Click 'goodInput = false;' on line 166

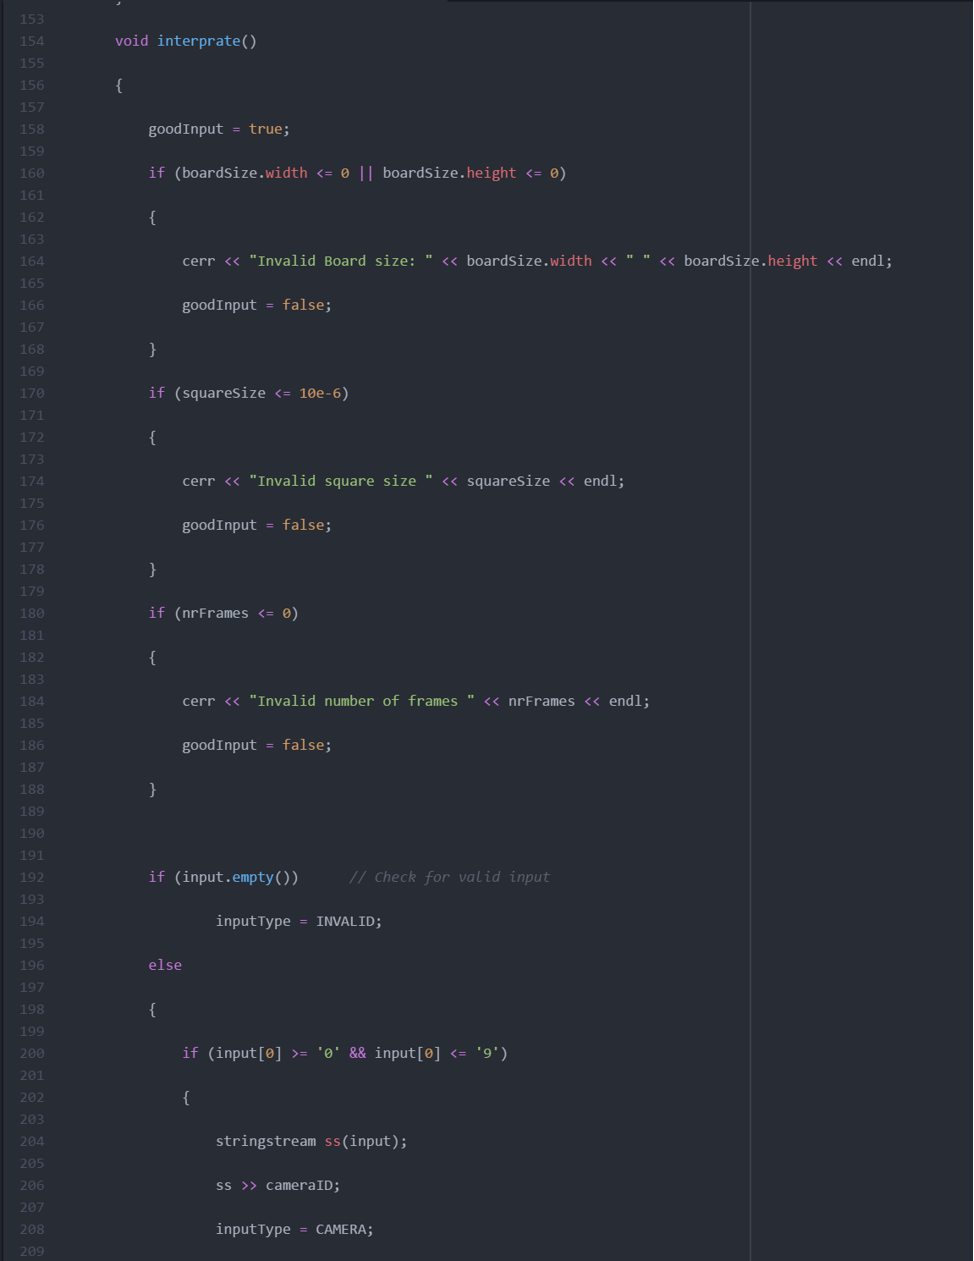point(257,305)
